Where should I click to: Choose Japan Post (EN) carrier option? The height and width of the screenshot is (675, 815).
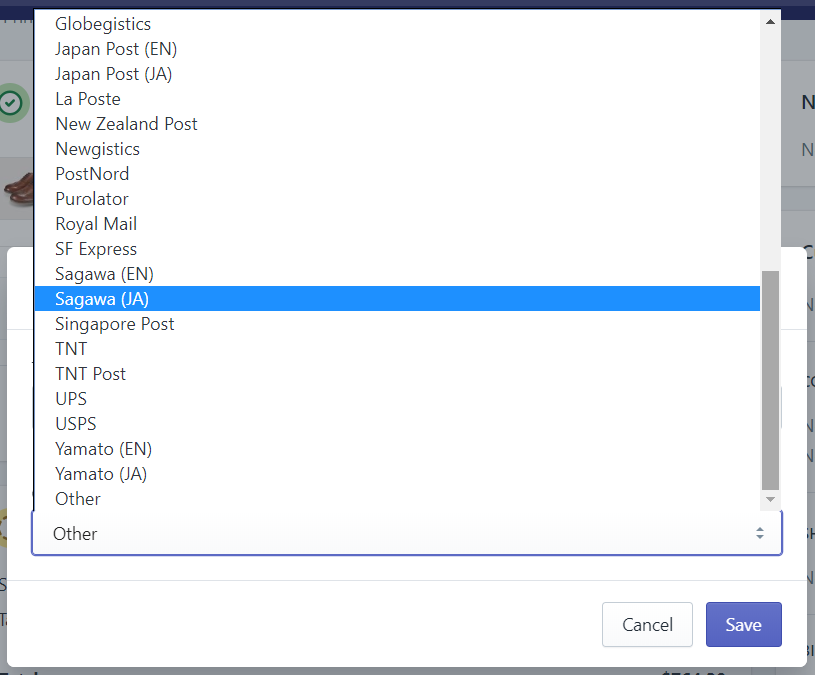[397, 49]
